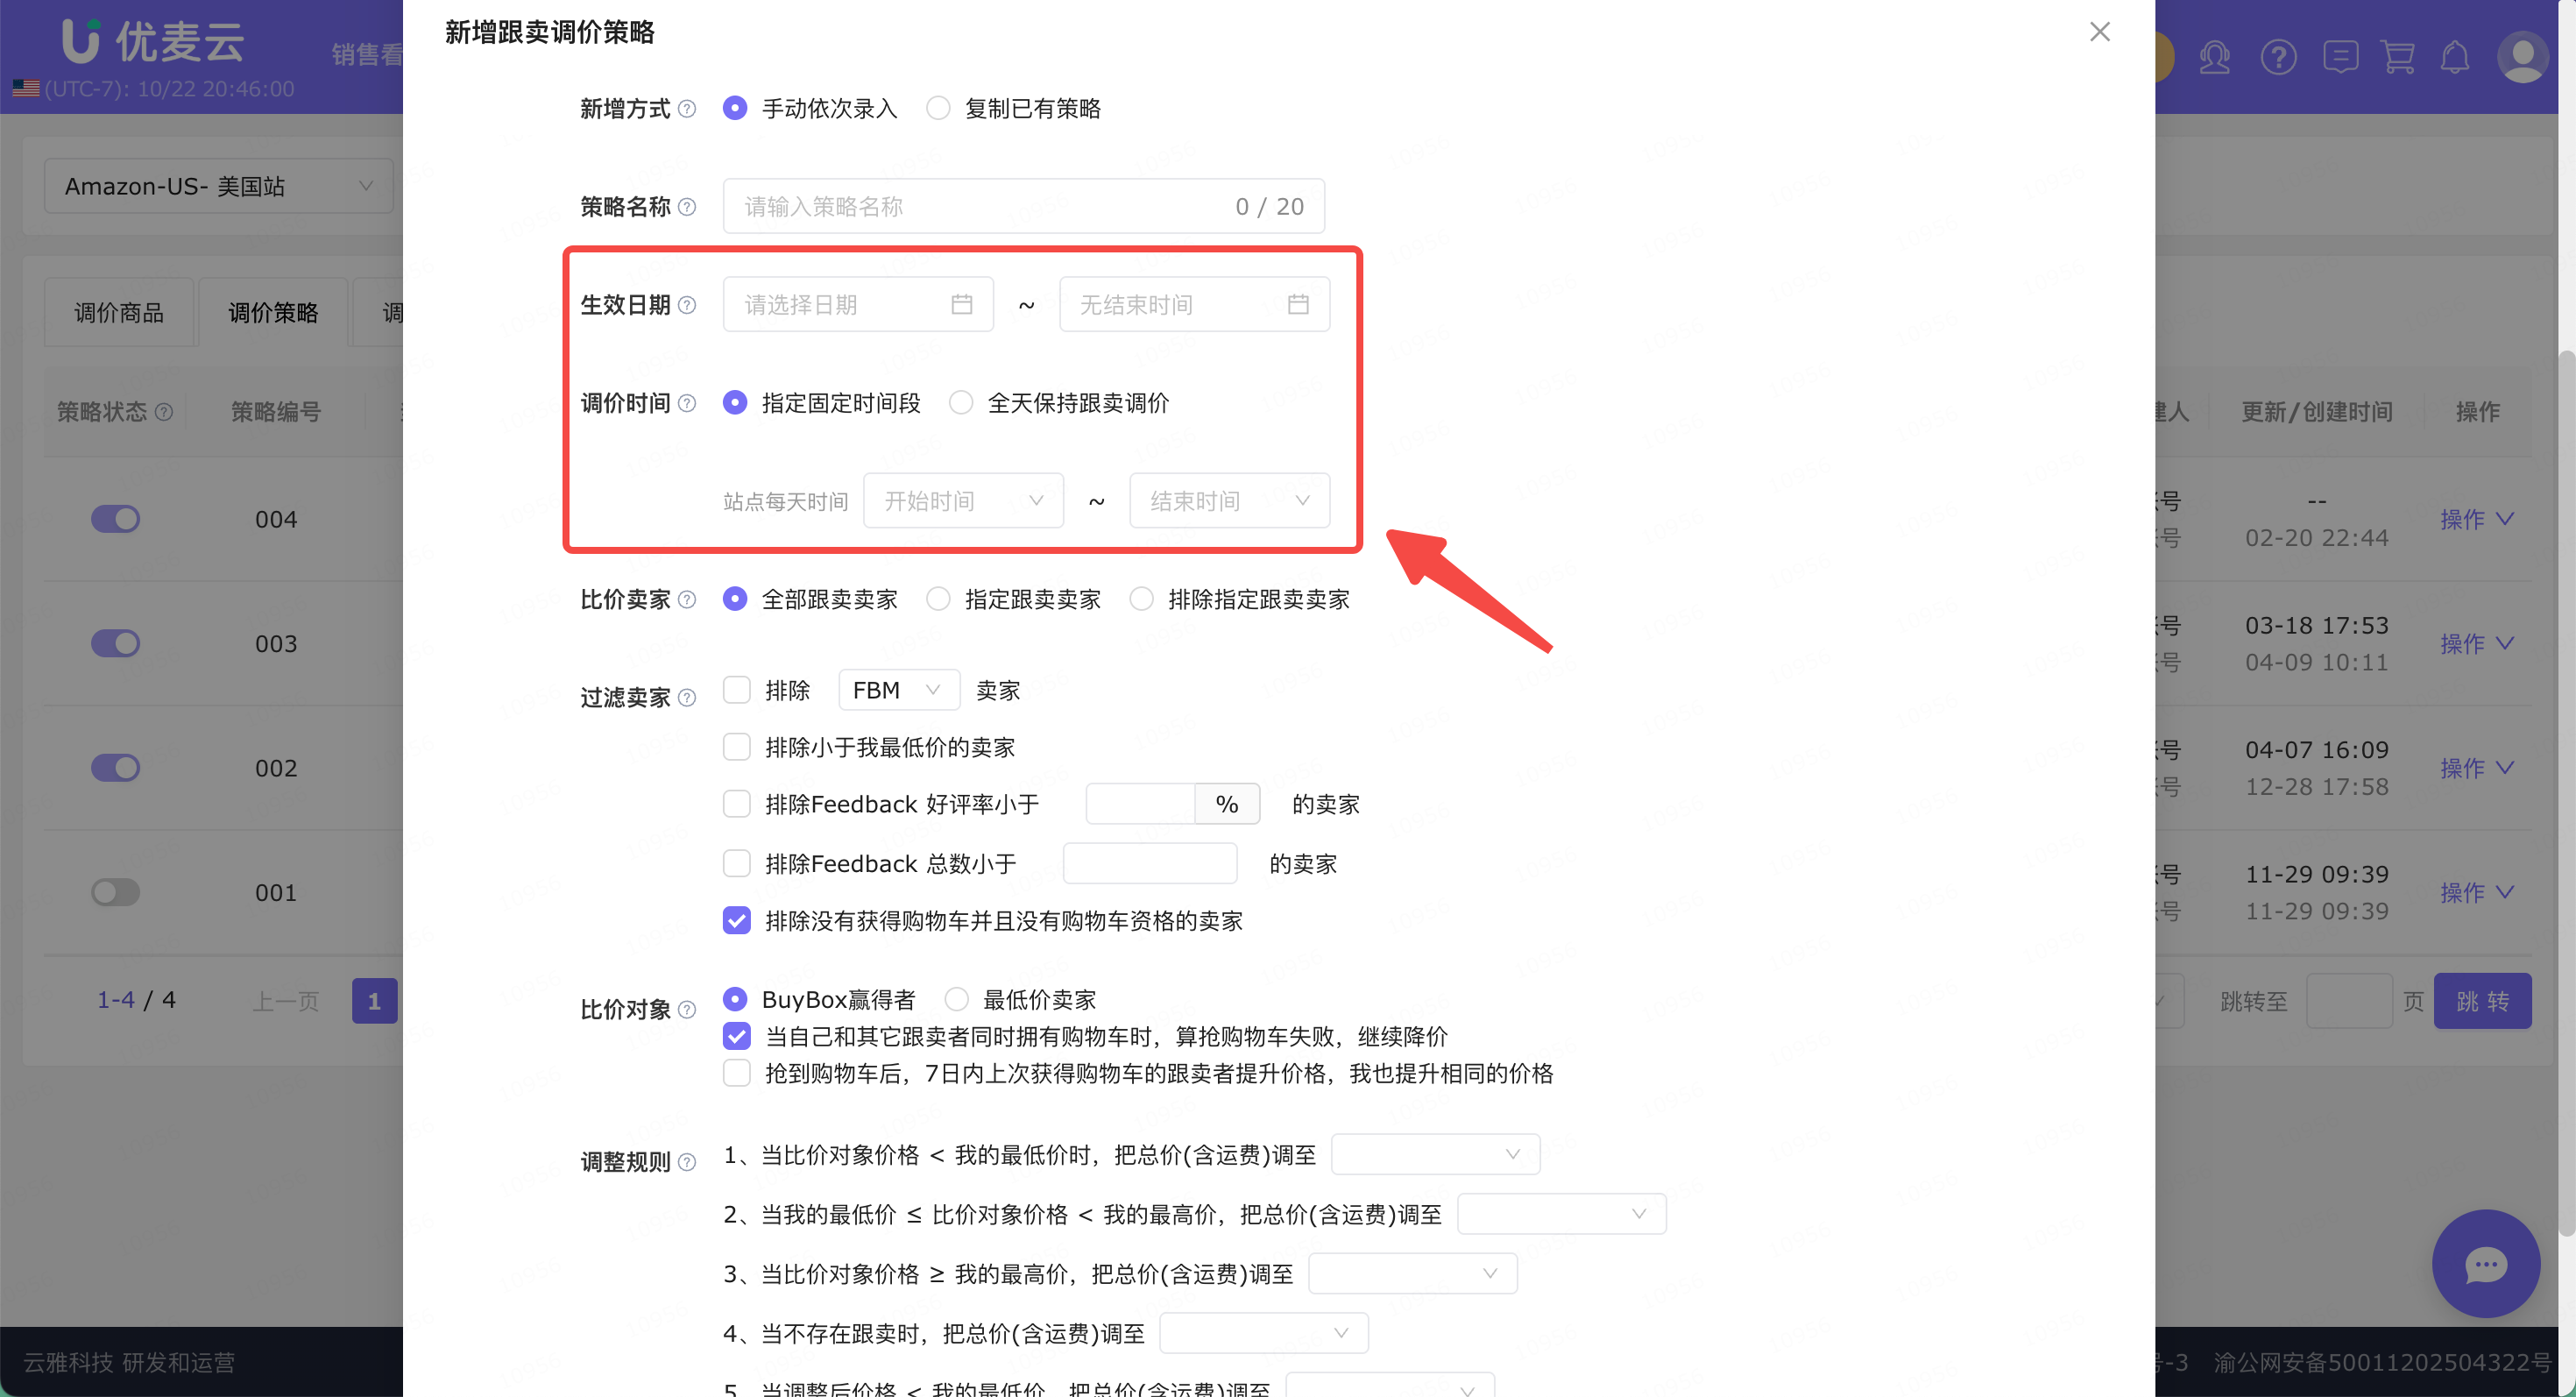This screenshot has height=1397, width=2576.
Task: Open the shopping cart icon
Action: (2398, 57)
